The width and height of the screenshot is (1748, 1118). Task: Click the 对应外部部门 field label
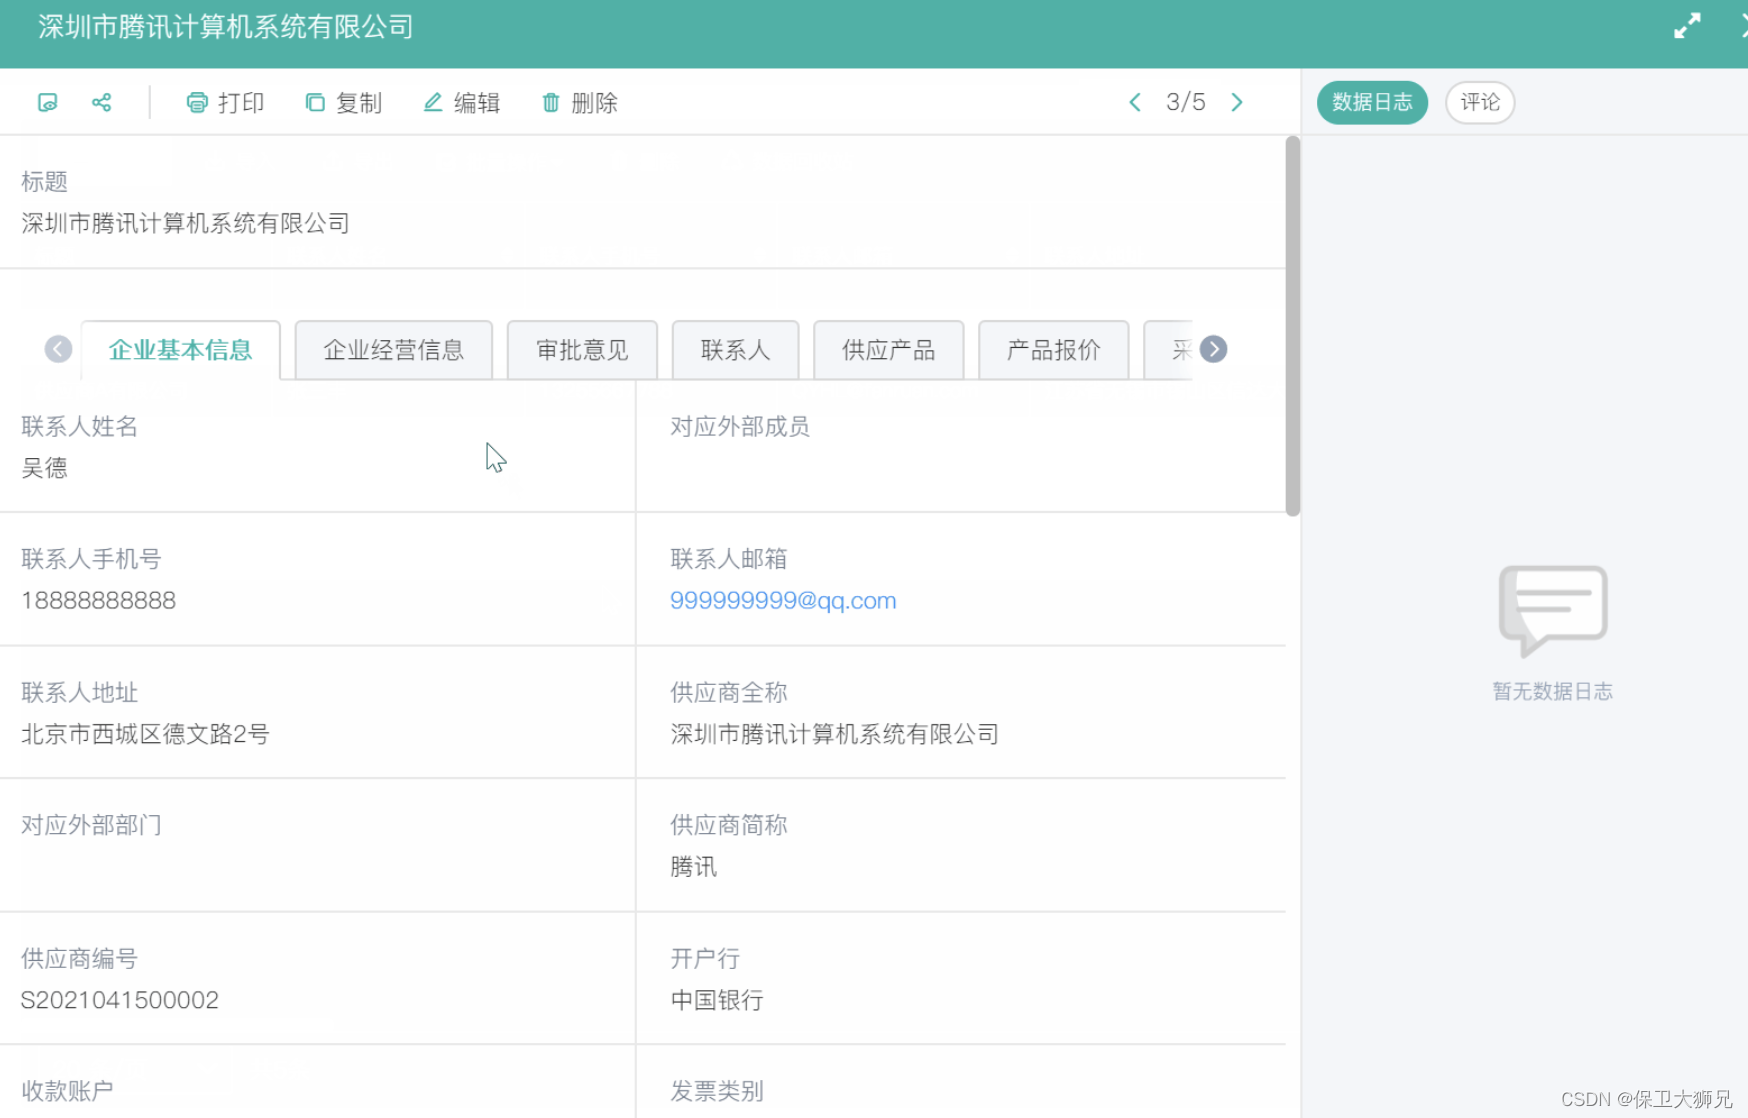[x=91, y=825]
